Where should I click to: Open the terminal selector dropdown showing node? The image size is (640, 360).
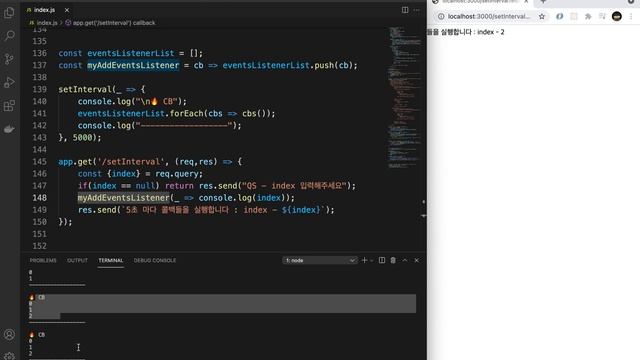click(x=320, y=260)
